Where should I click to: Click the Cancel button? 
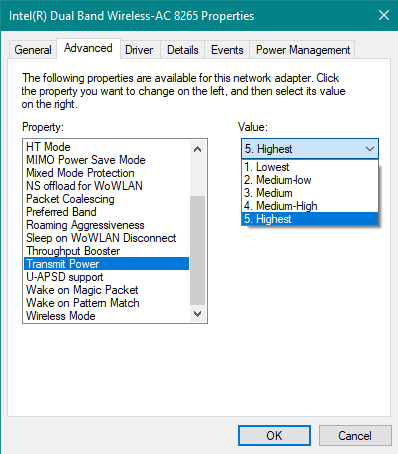[x=355, y=435]
